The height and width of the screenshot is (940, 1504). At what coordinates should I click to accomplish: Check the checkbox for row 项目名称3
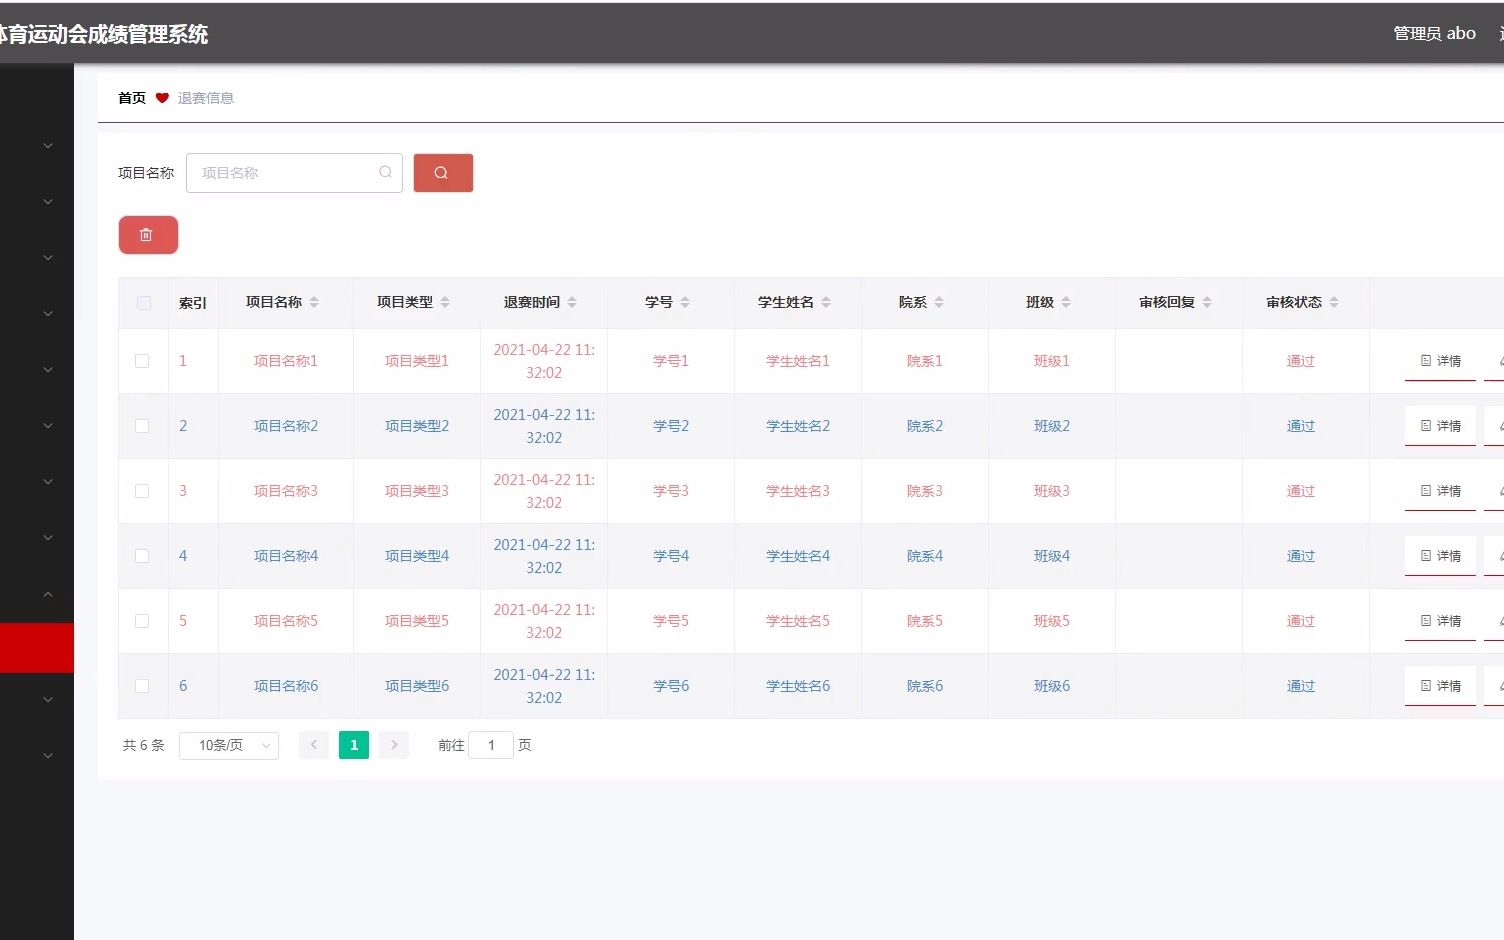click(142, 491)
